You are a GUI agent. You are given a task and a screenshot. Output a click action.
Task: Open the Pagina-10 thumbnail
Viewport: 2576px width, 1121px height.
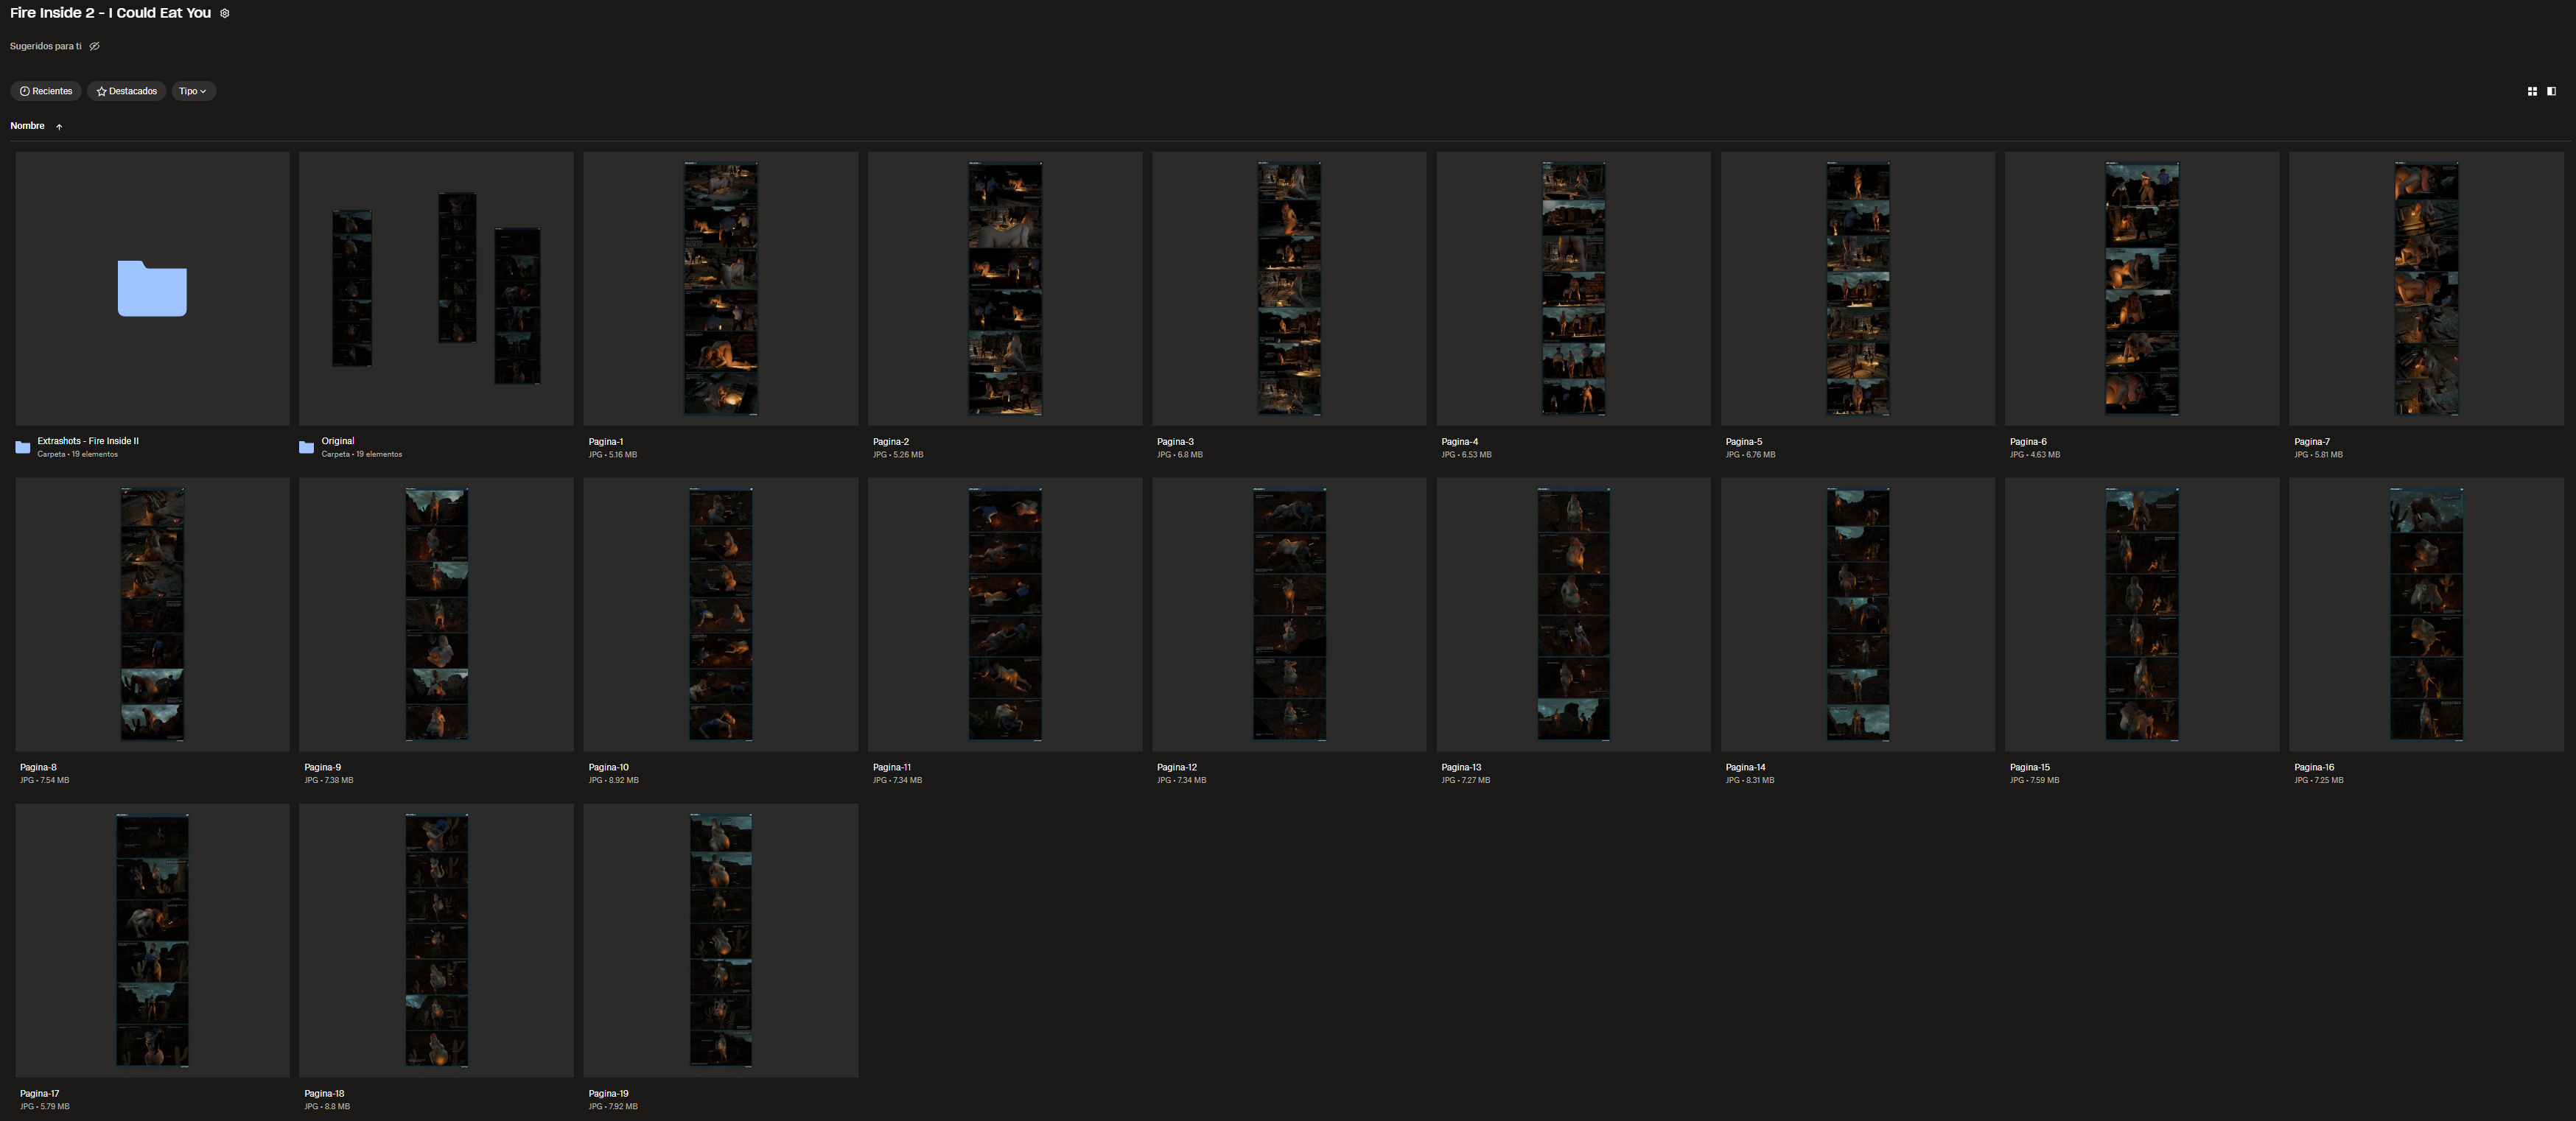click(721, 615)
